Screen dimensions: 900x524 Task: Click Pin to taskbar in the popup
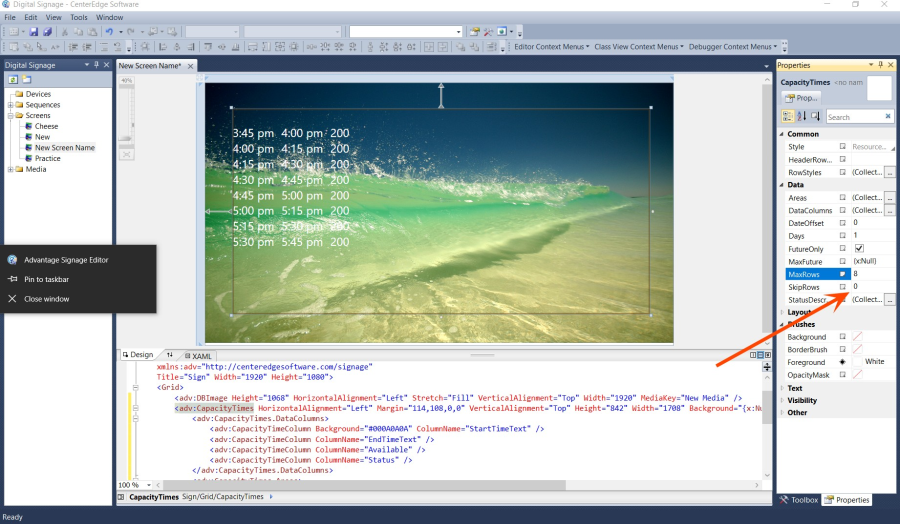pyautogui.click(x=46, y=279)
